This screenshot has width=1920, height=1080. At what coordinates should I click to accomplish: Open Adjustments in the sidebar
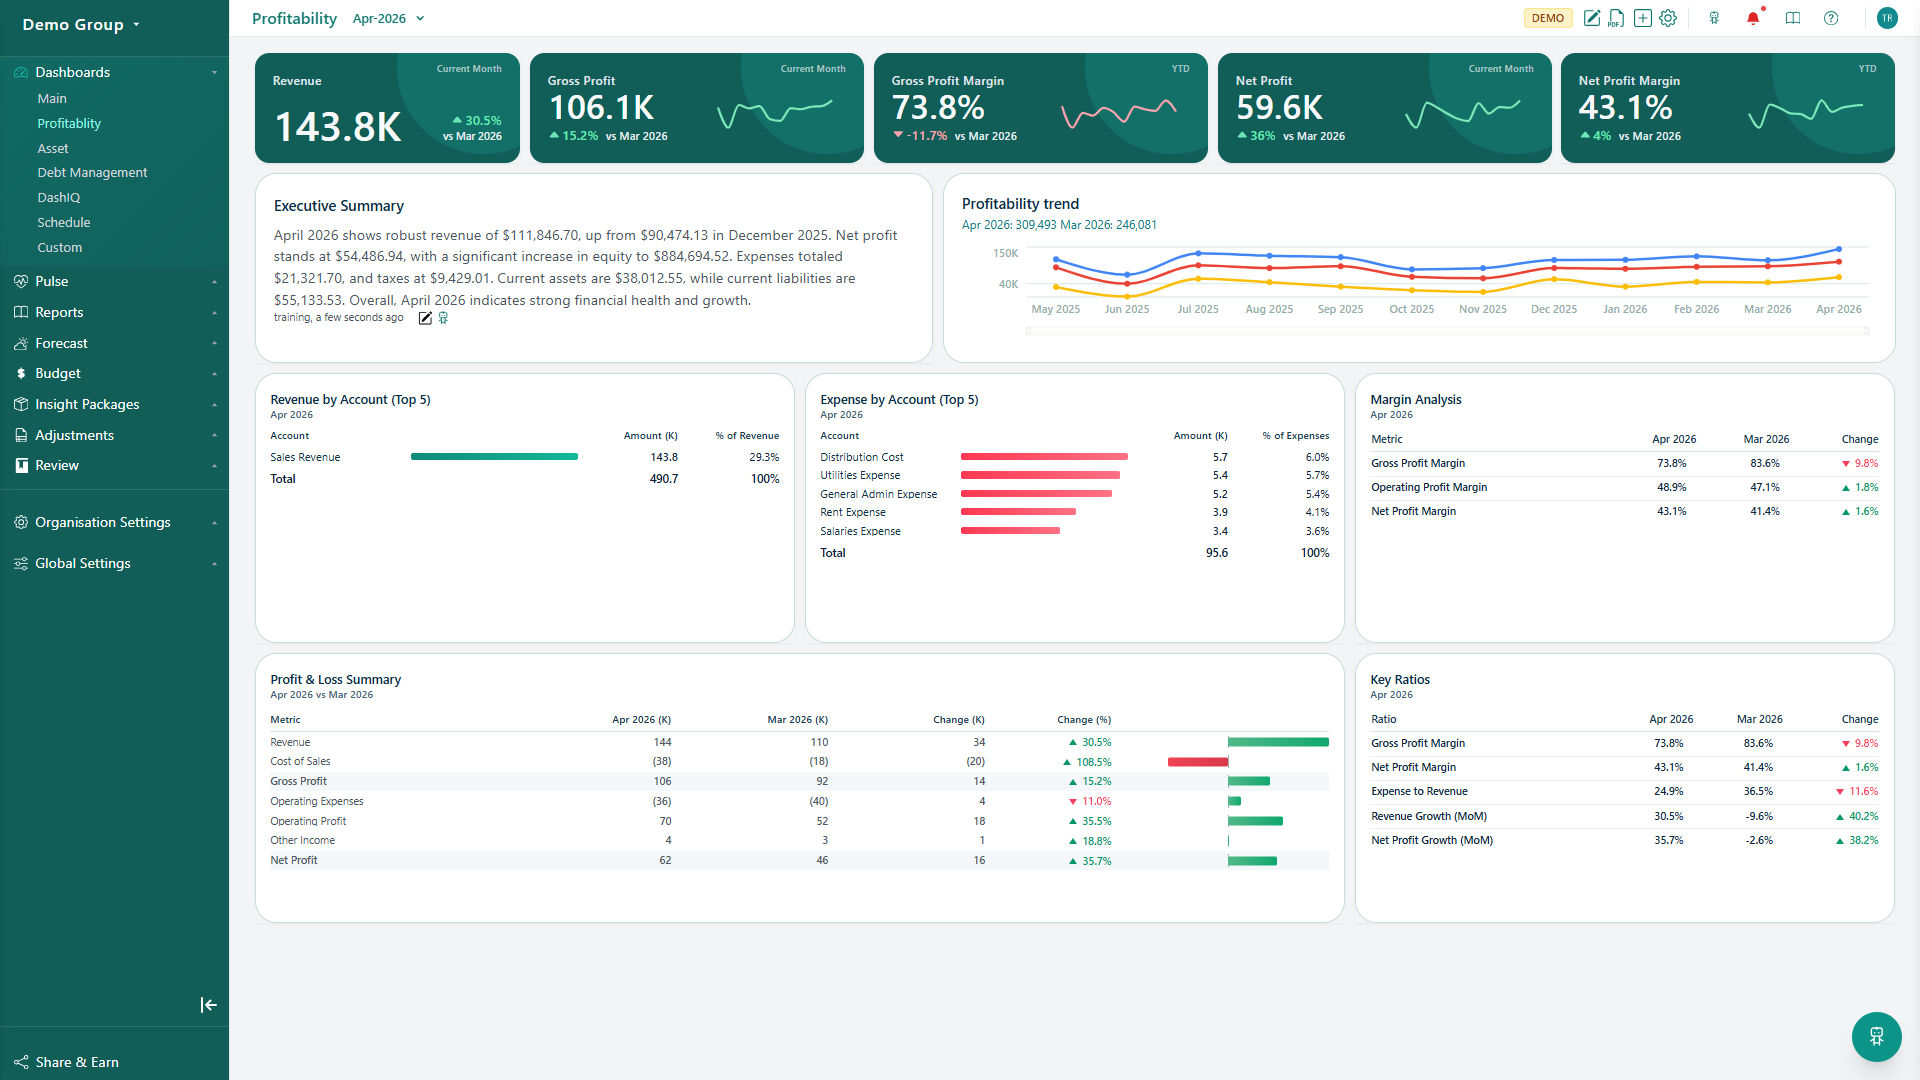pos(74,435)
